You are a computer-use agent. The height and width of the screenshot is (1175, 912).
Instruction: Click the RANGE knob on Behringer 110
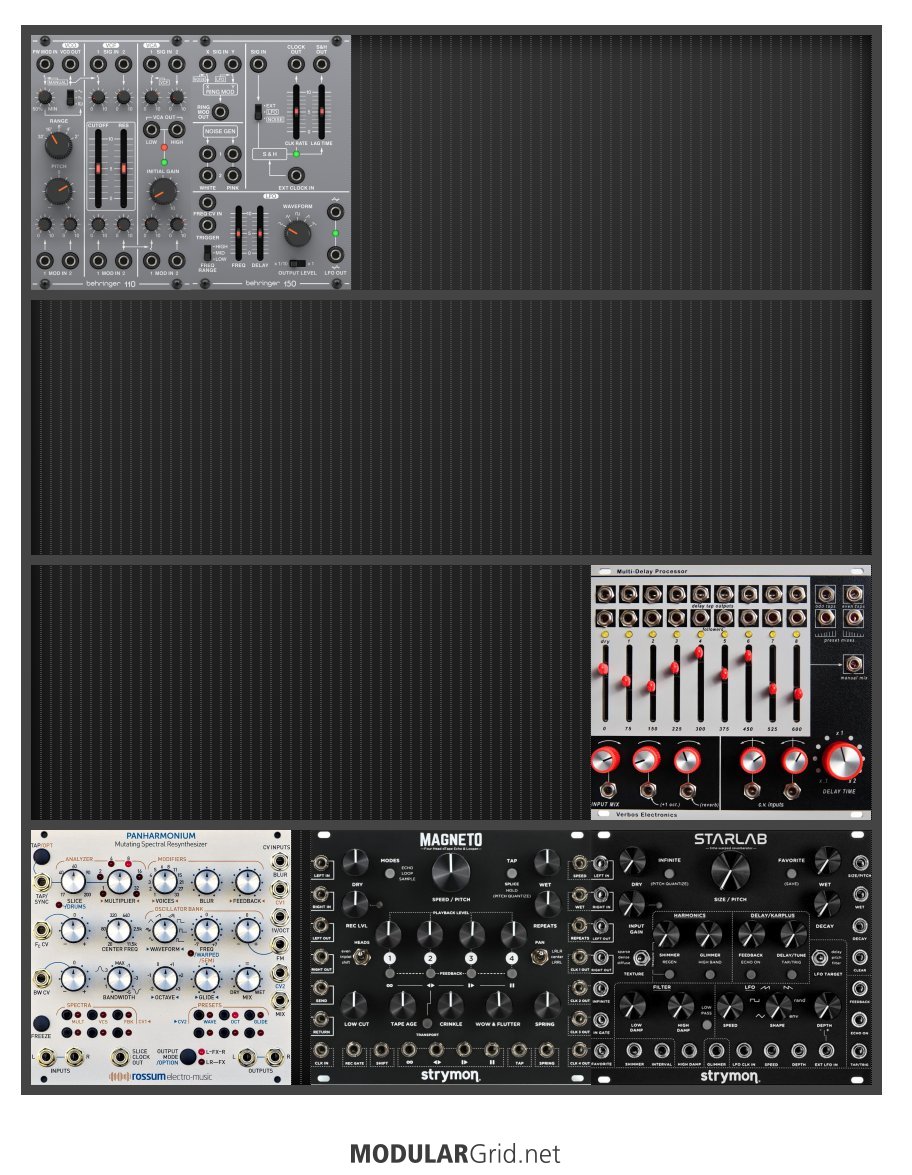tap(58, 145)
